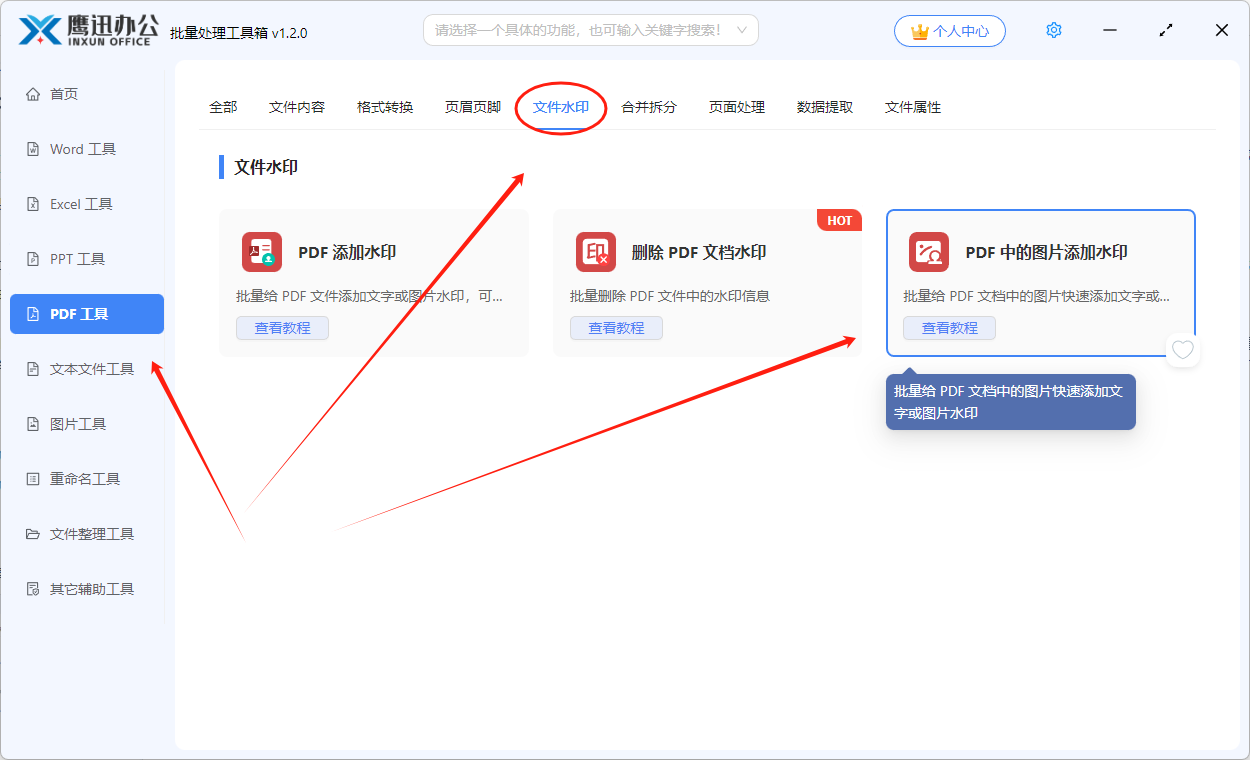Select PDF 工具 in the sidebar

click(87, 314)
